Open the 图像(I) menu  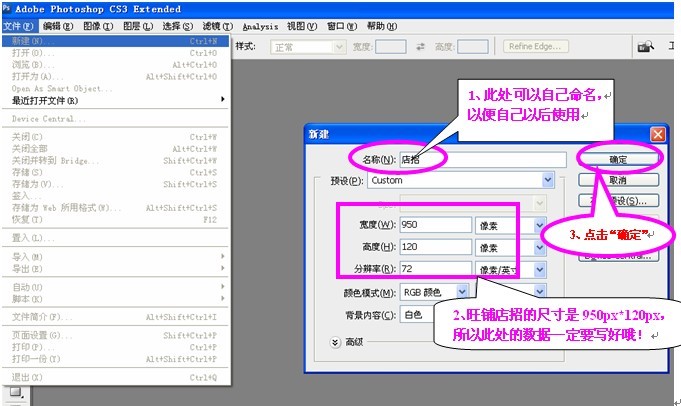coord(98,26)
